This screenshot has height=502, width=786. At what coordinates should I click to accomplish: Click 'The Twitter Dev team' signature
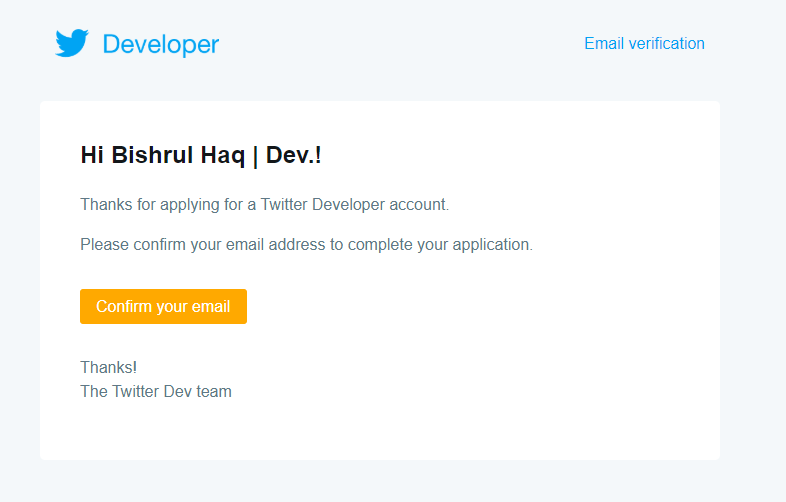click(156, 391)
